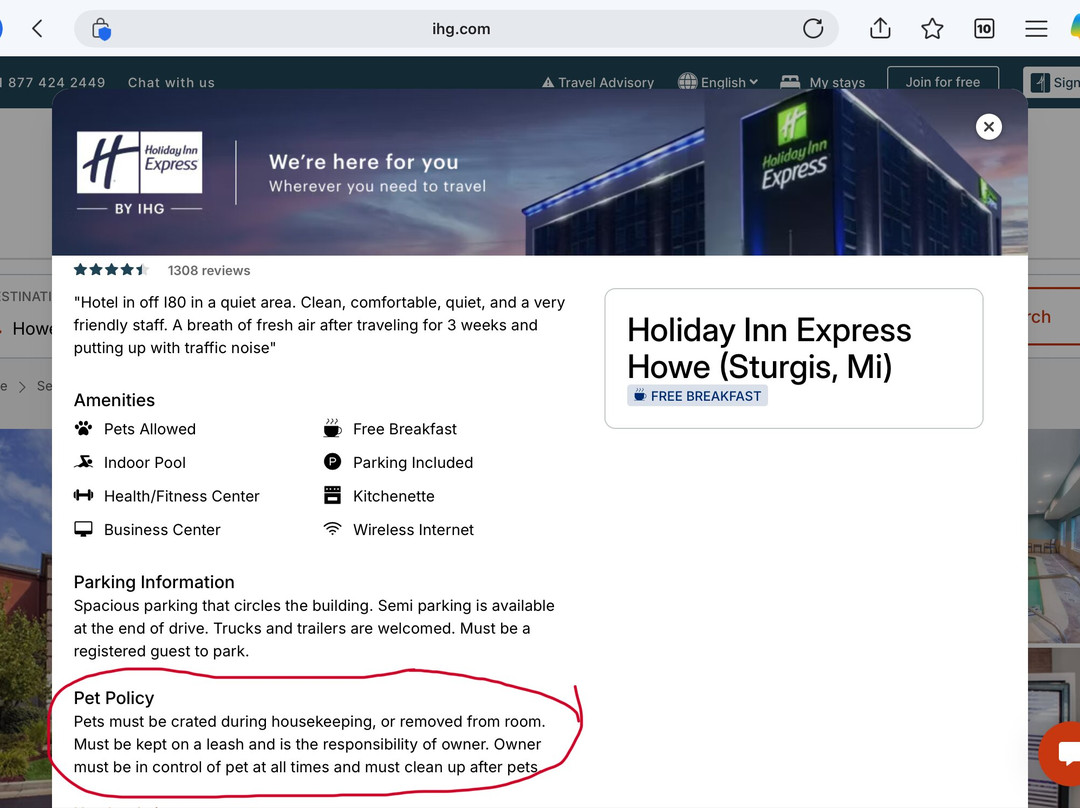Screen dimensions: 1080x808
Task: Open the tab switcher showing 10 tabs
Action: point(984,29)
